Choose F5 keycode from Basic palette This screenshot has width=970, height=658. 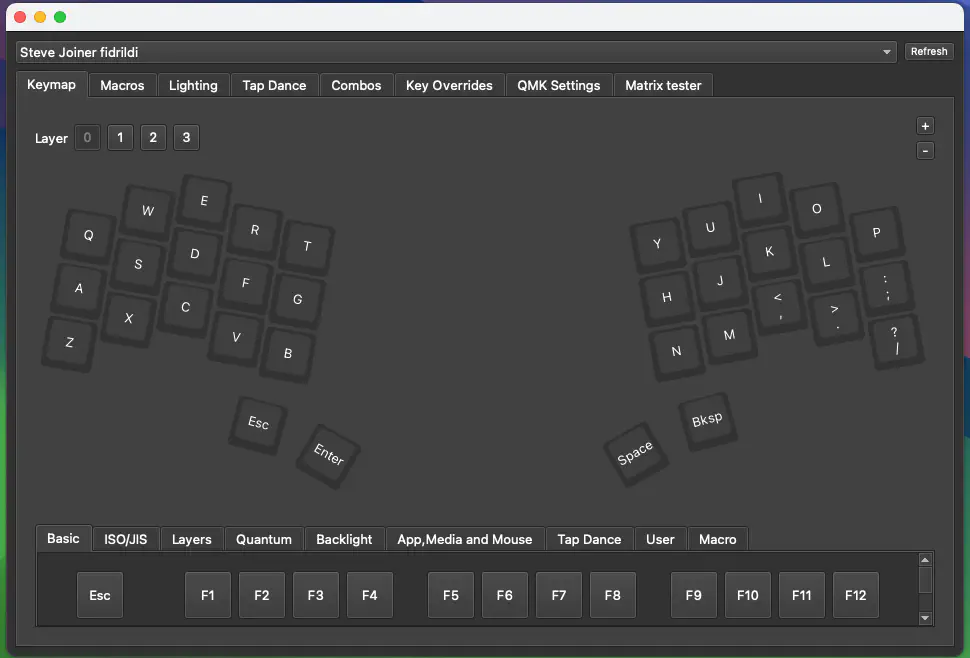[x=451, y=595]
